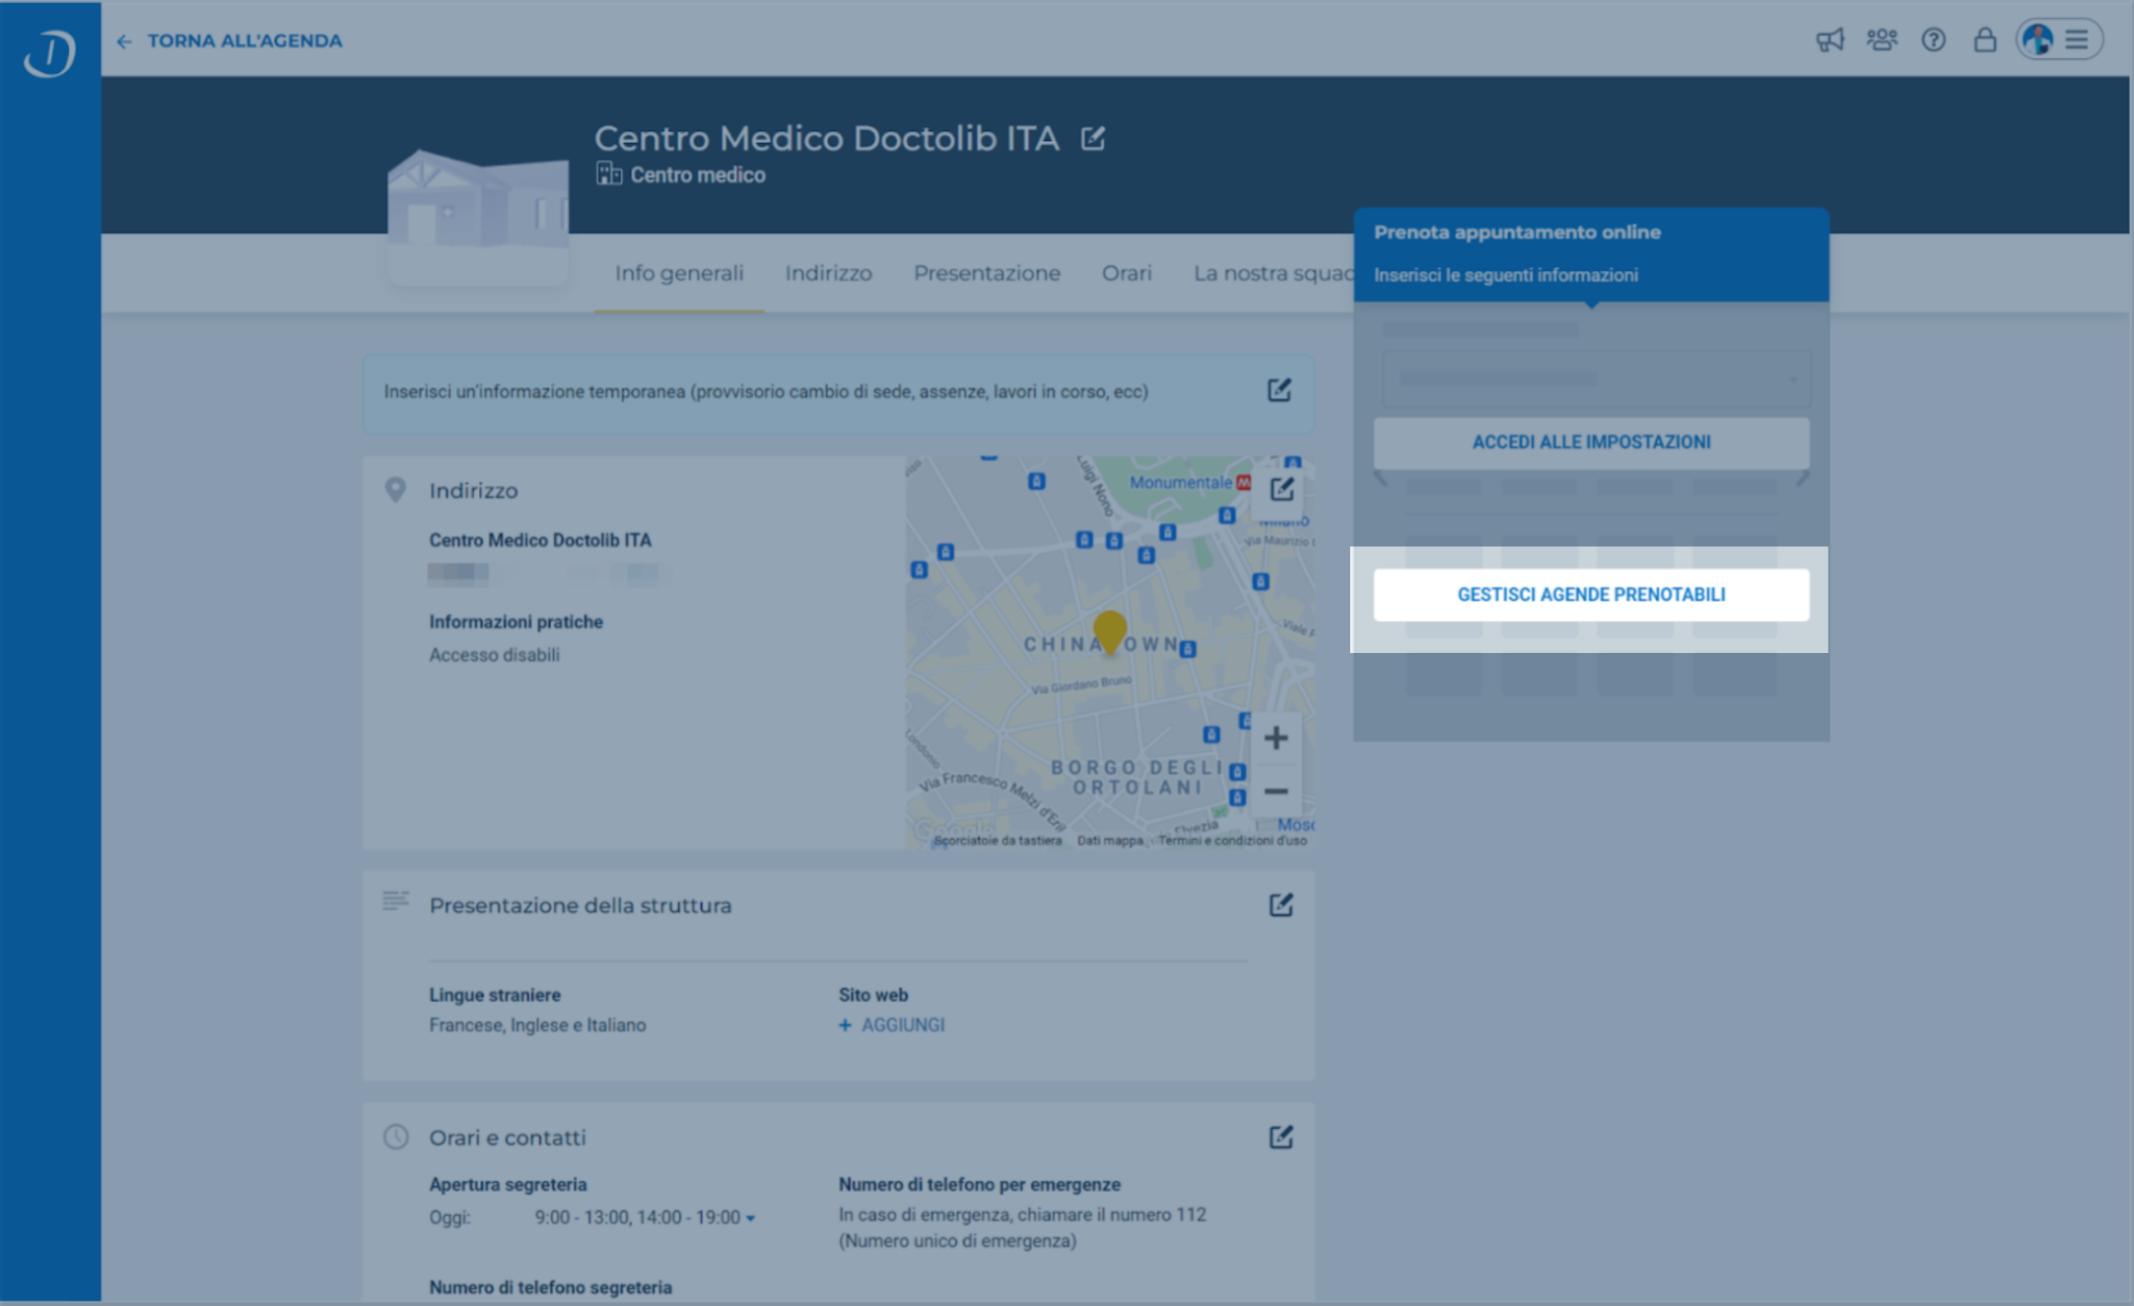
Task: Open the Orari tab
Action: (1126, 273)
